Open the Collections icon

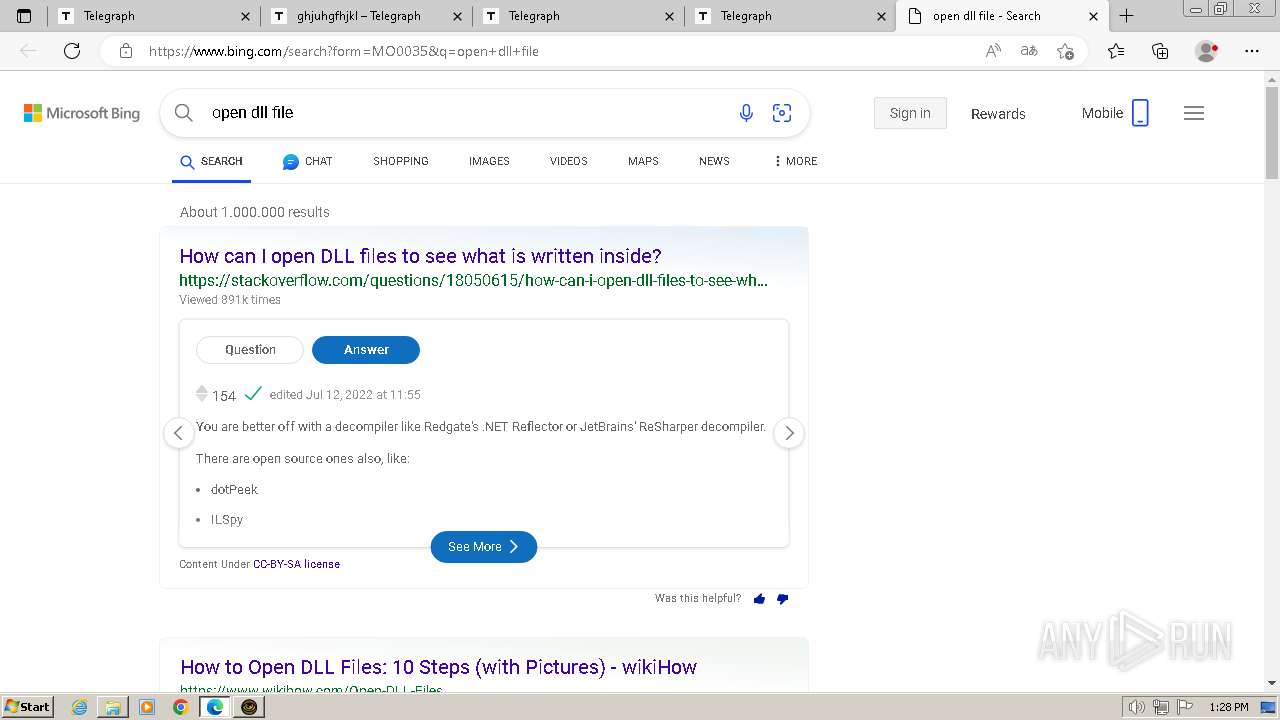pos(1160,51)
